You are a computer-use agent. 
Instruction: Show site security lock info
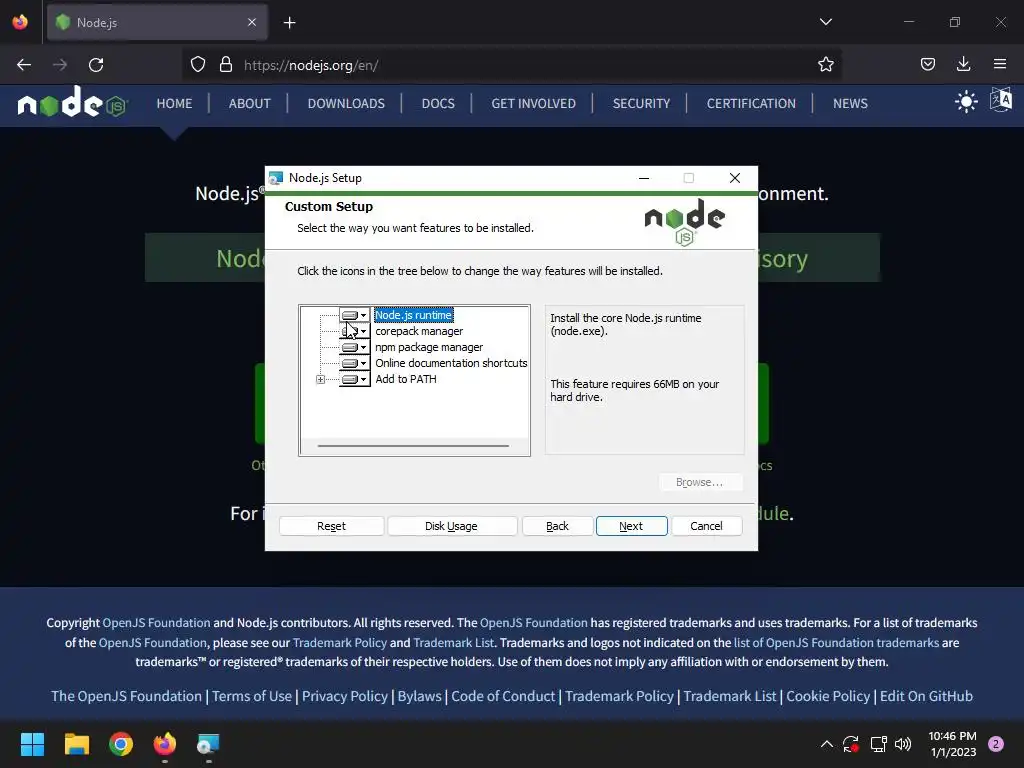pyautogui.click(x=226, y=65)
